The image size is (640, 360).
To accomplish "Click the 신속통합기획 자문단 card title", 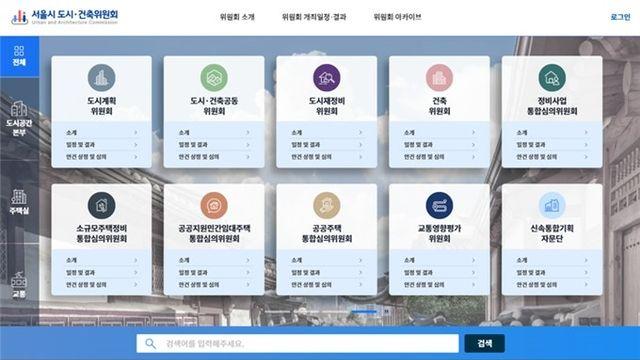I will [552, 233].
